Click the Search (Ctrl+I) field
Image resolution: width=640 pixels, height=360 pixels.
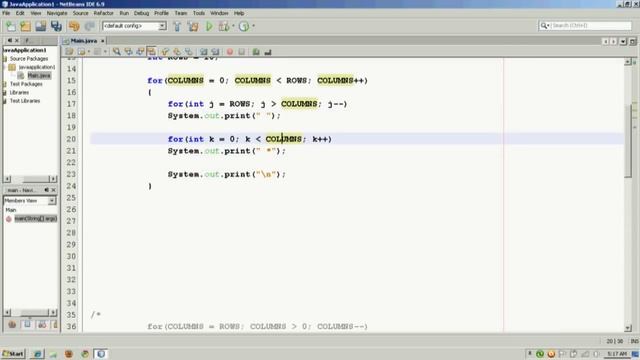[584, 25]
